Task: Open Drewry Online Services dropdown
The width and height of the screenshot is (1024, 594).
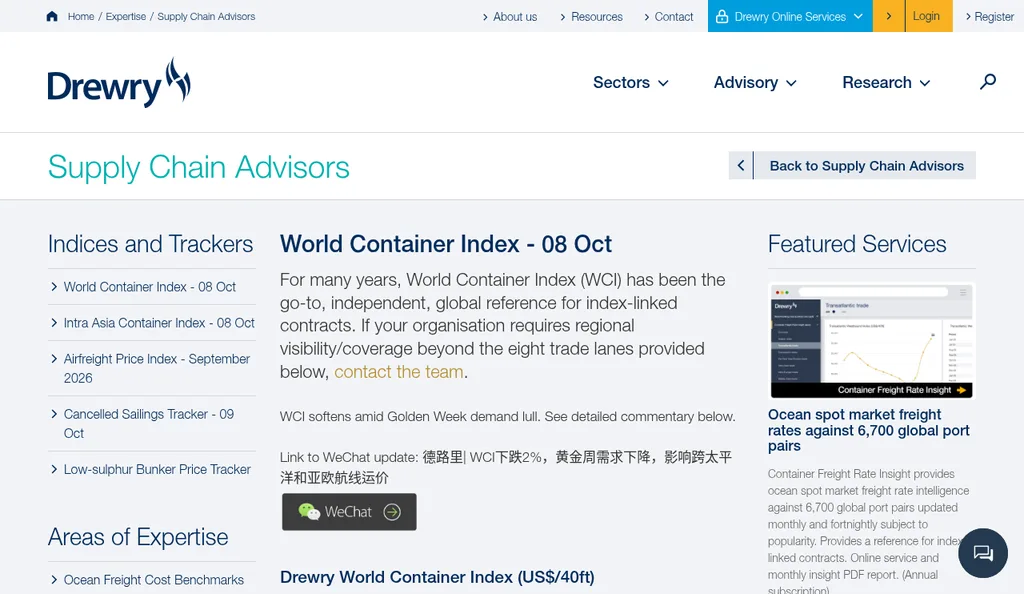Action: (x=790, y=16)
